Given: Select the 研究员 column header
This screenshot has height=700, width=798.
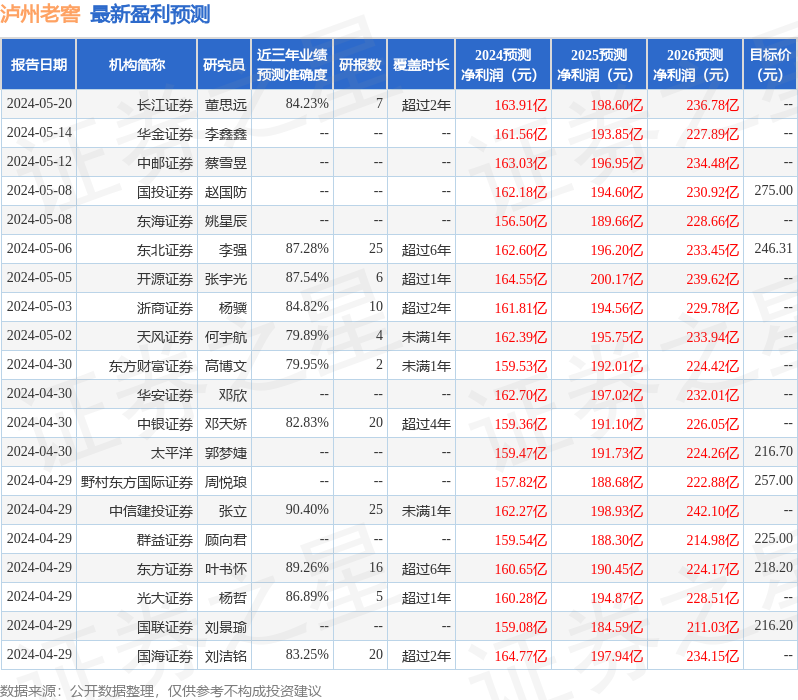Looking at the screenshot, I should pos(224,65).
